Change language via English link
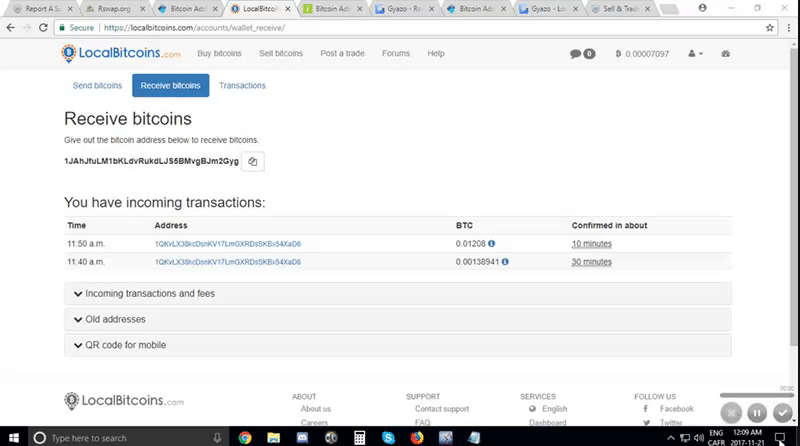The width and height of the screenshot is (800, 446). (x=555, y=409)
